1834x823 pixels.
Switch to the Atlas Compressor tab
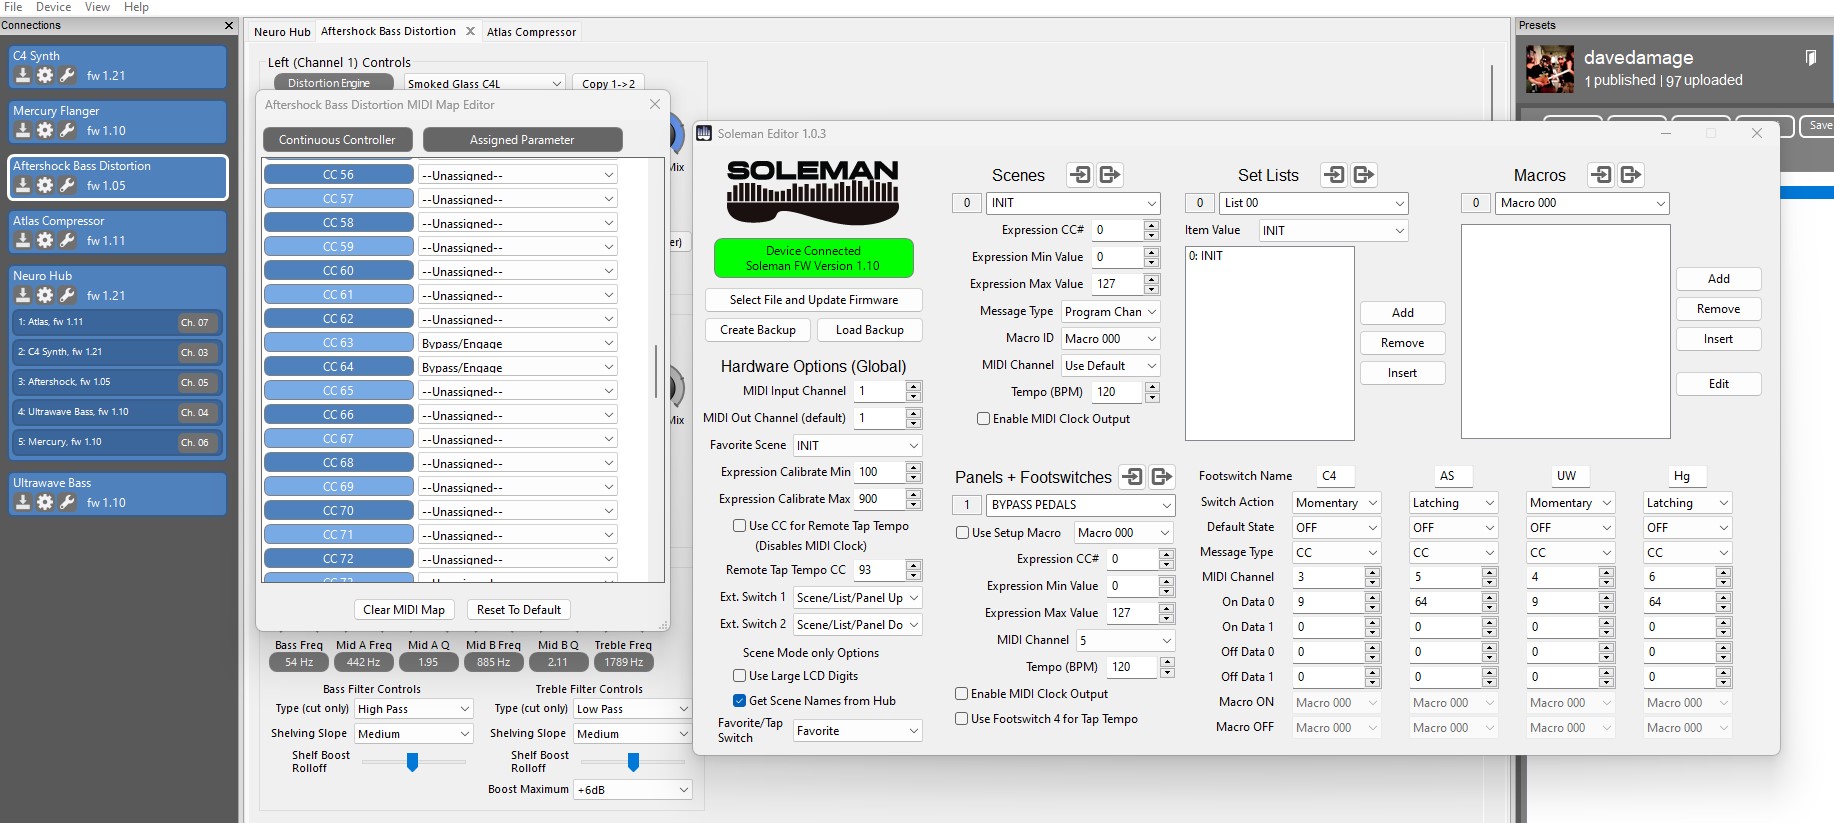[531, 32]
